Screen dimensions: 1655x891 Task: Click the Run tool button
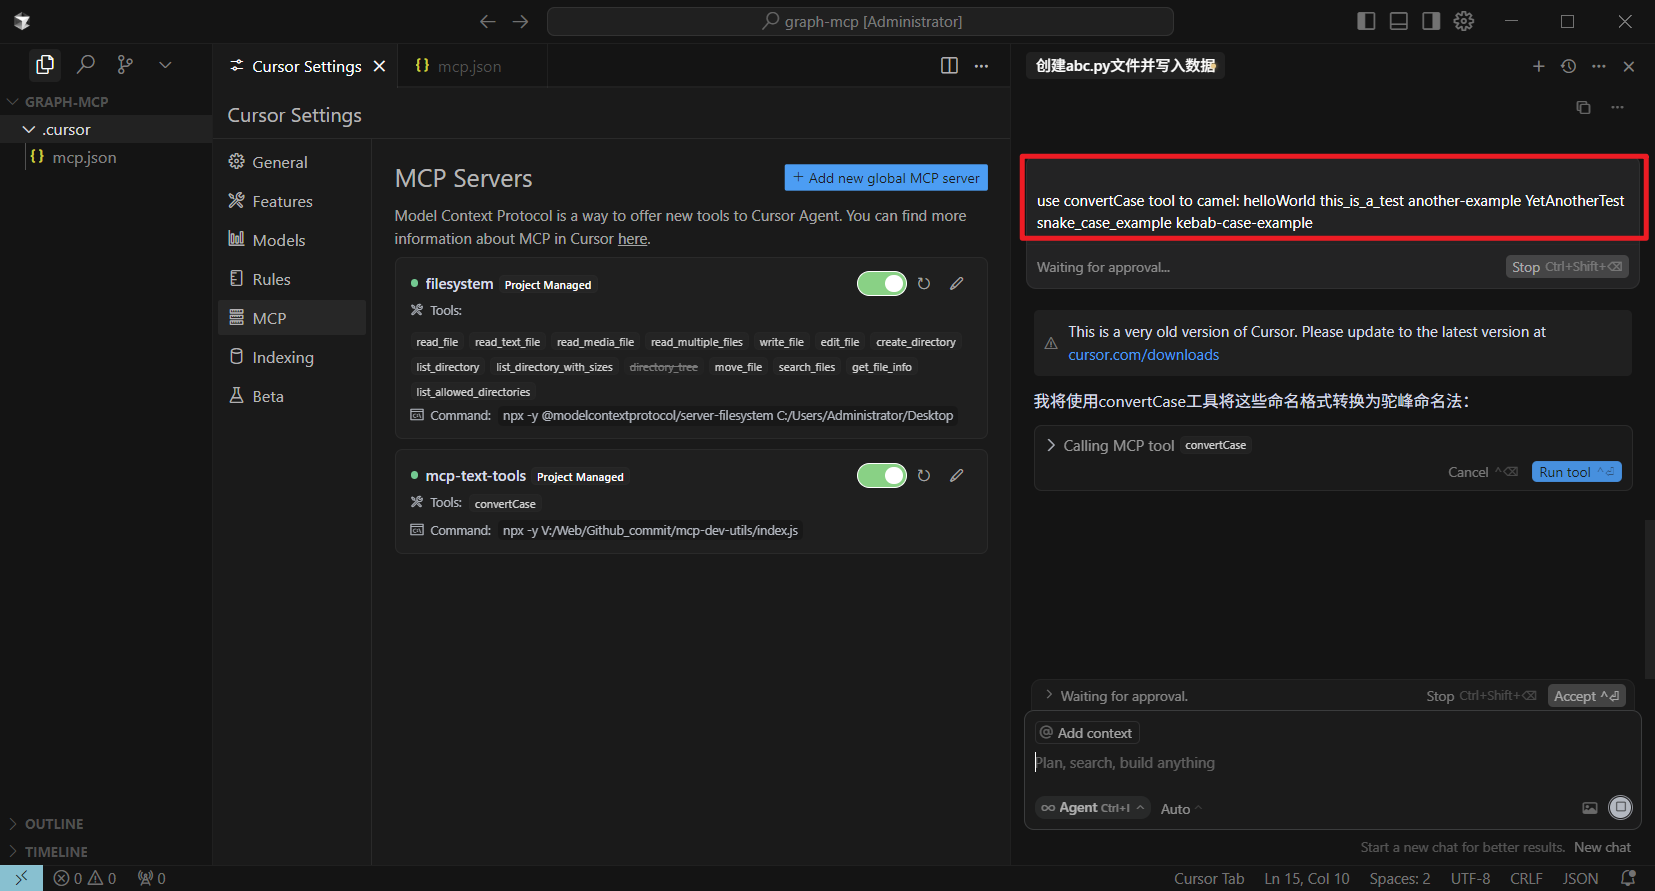(x=1576, y=472)
